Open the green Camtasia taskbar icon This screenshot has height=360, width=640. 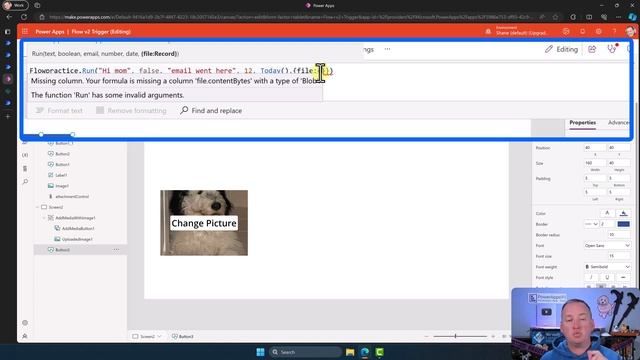click(x=380, y=352)
